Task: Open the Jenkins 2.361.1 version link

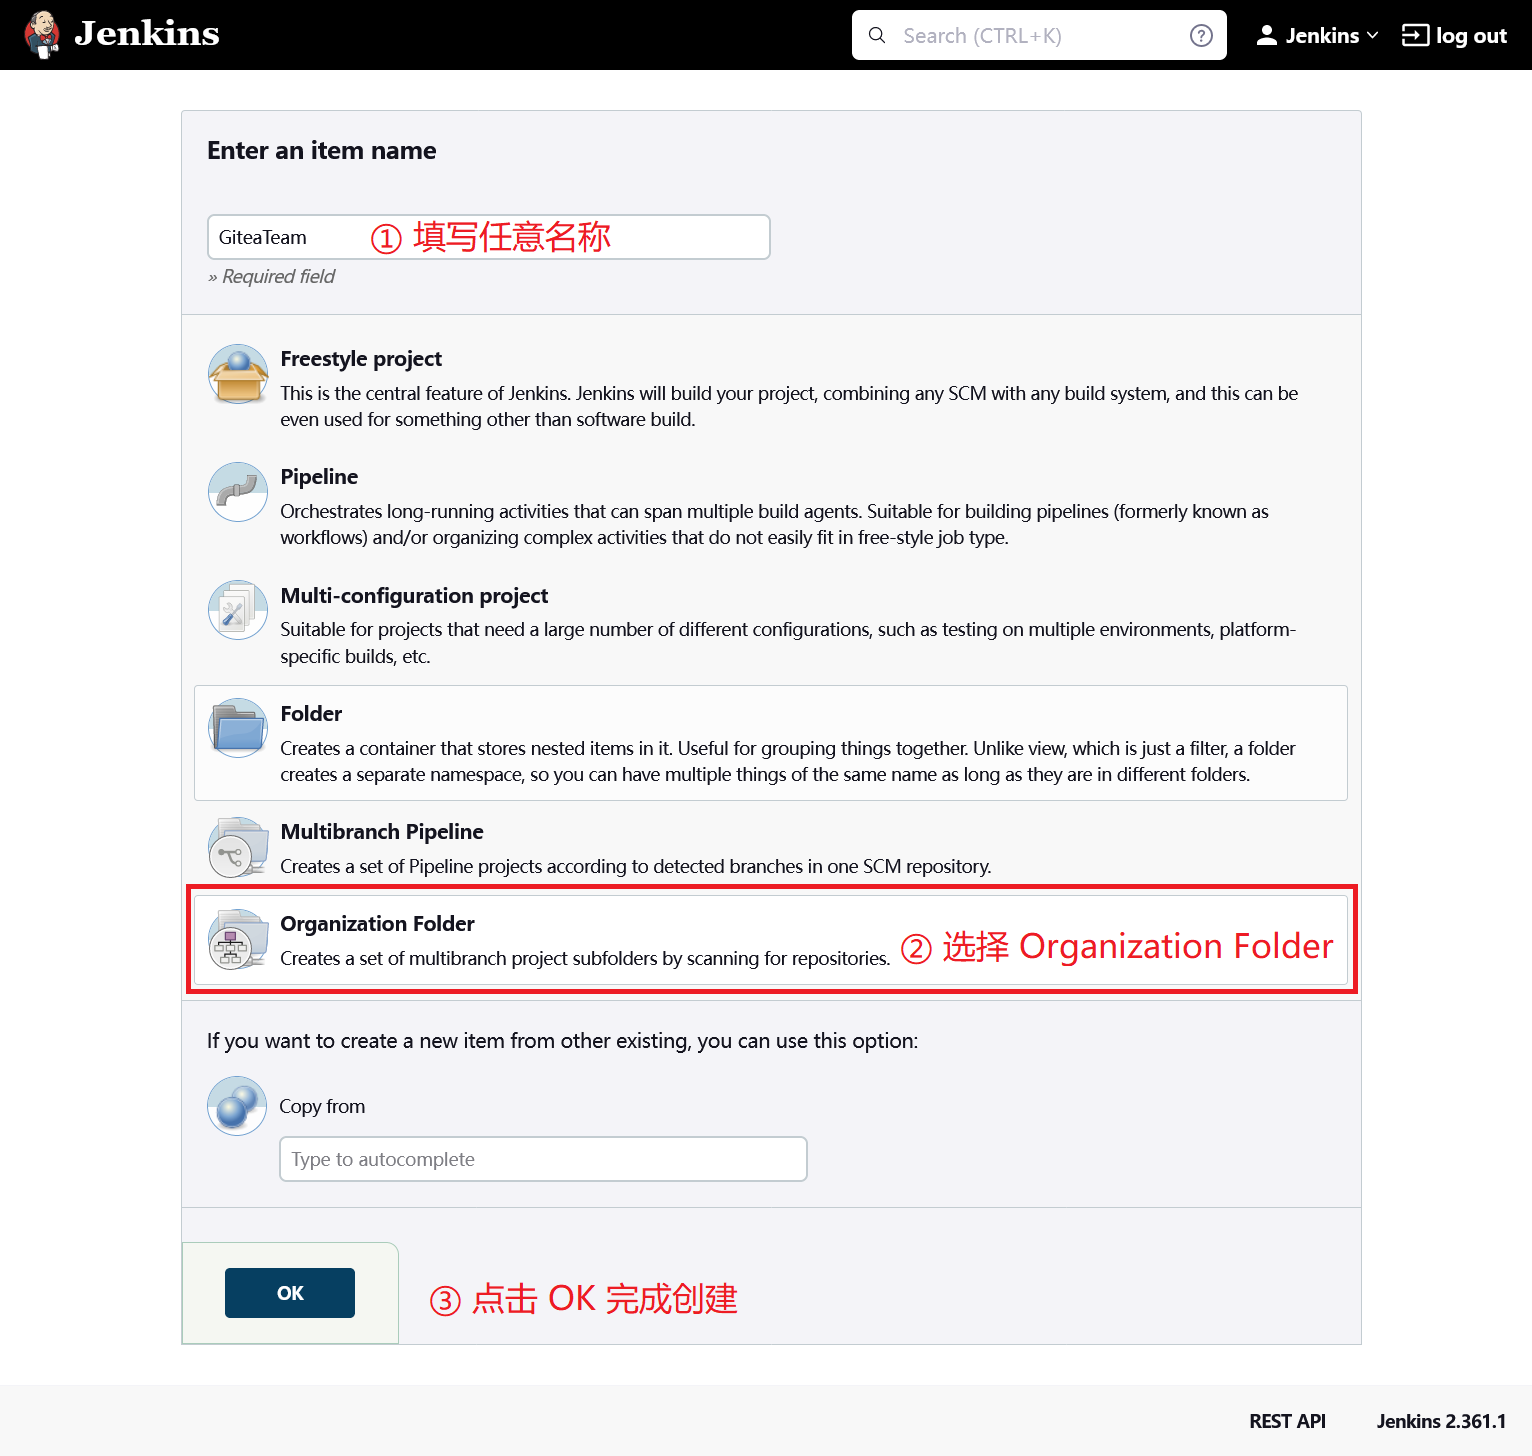Action: pos(1441,1421)
